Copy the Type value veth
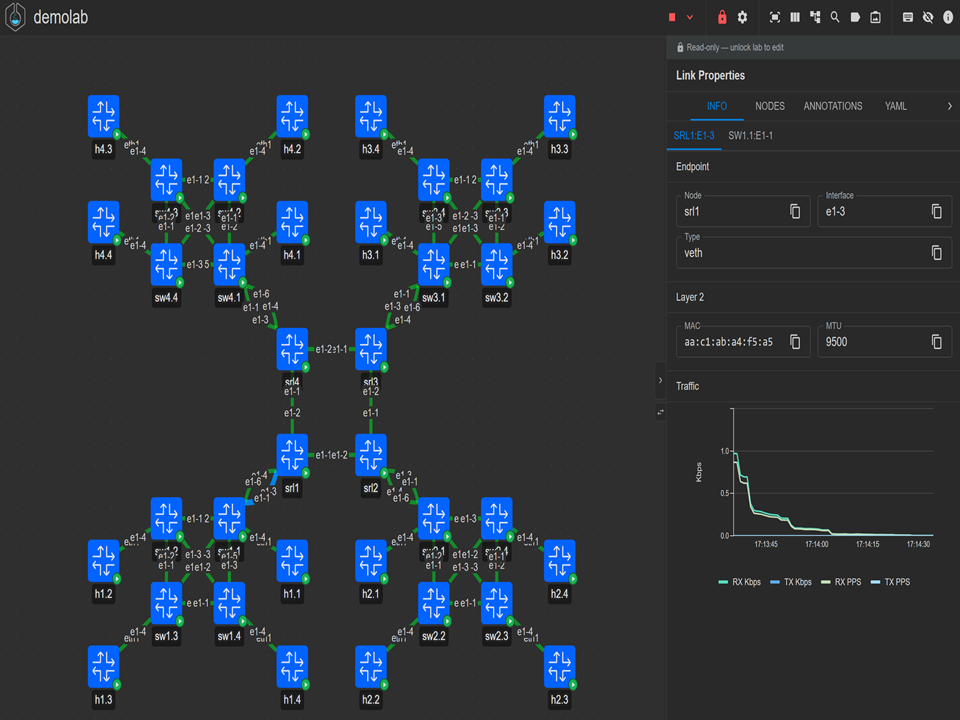Screen dimensions: 960x720 (937, 252)
